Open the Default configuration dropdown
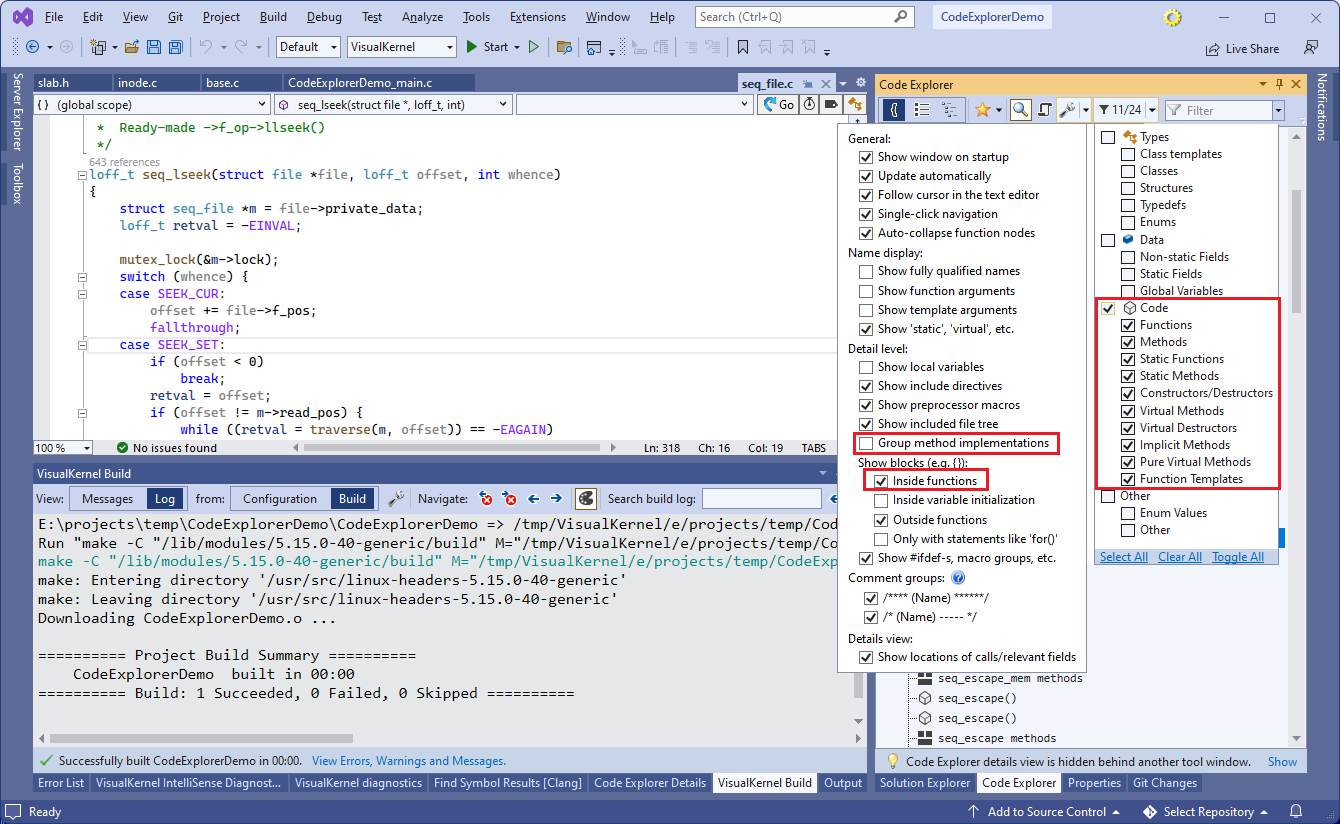1340x824 pixels. point(309,47)
